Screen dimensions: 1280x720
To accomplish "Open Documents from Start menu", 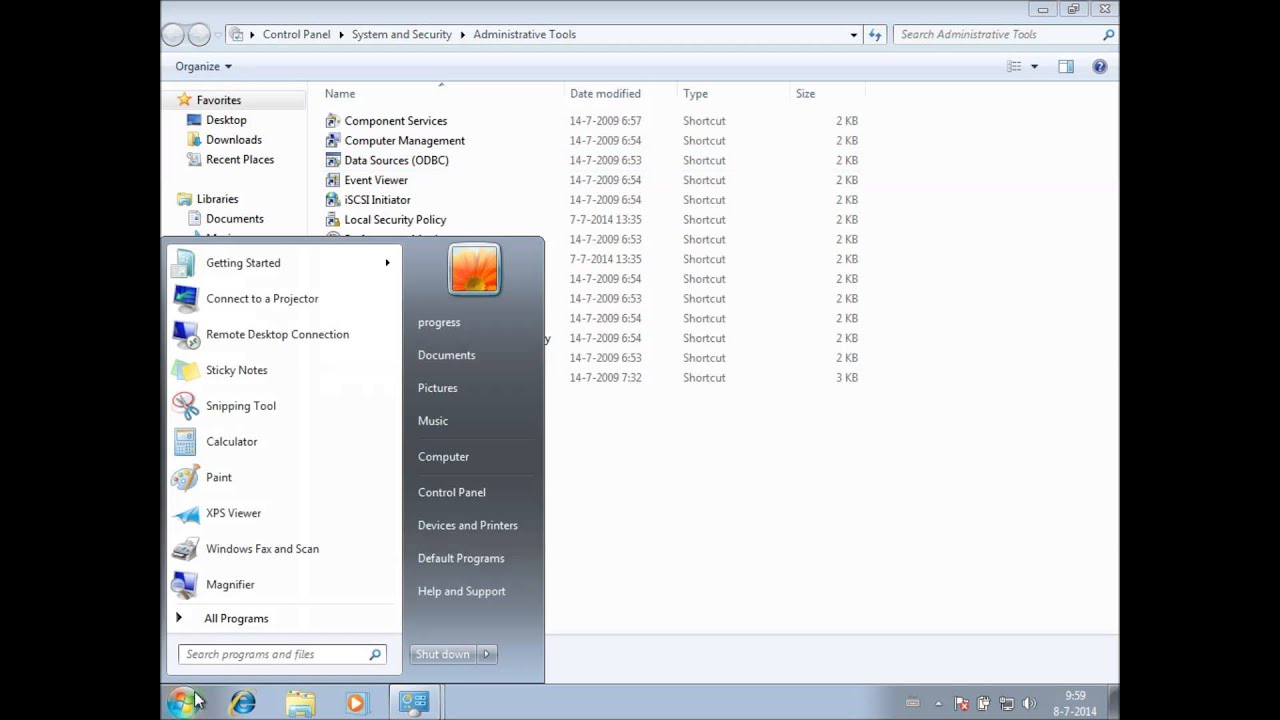I will pos(446,356).
